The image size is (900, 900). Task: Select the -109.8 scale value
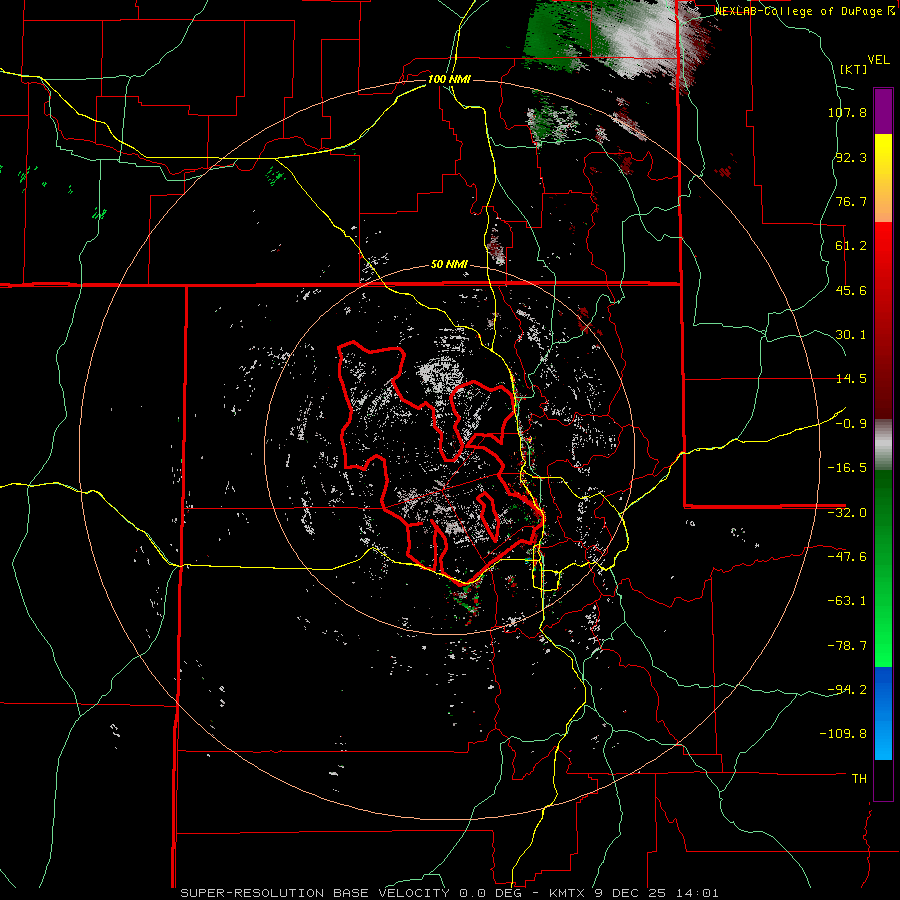[843, 734]
